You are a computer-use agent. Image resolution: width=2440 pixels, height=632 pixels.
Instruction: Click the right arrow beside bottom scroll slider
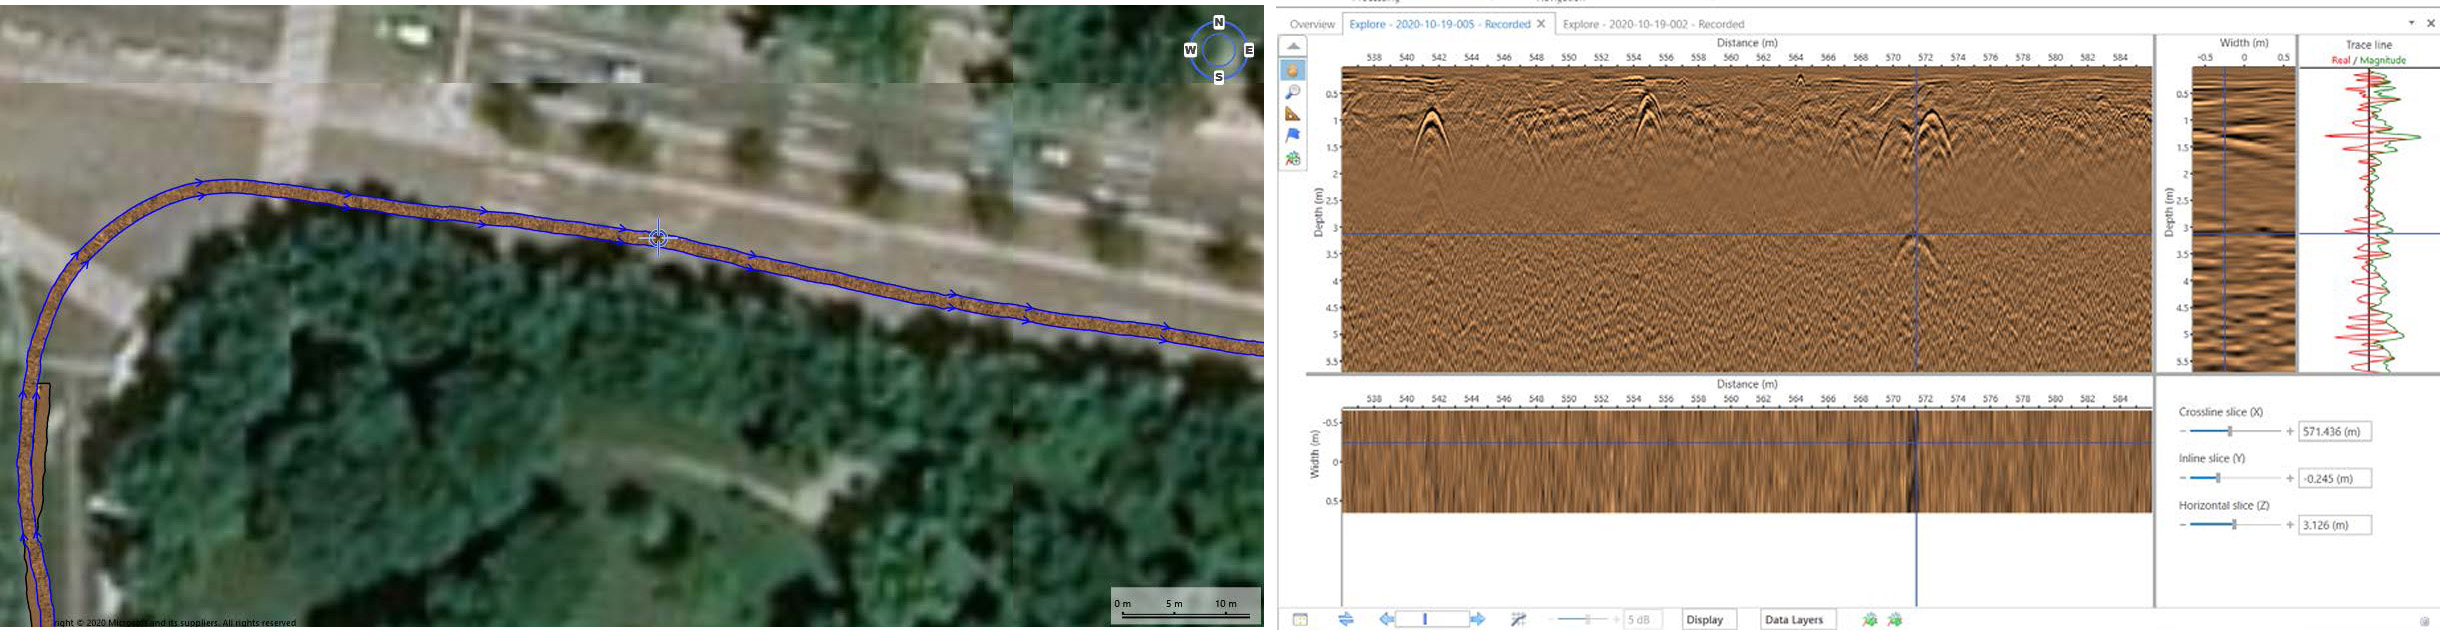tap(1478, 620)
